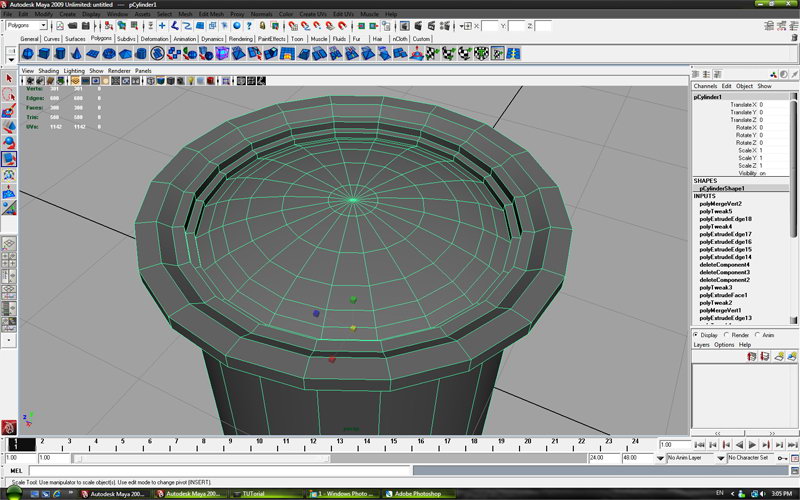Screen dimensions: 800x500
Task: Open the No Anim Layer dropdown
Action: coord(692,458)
